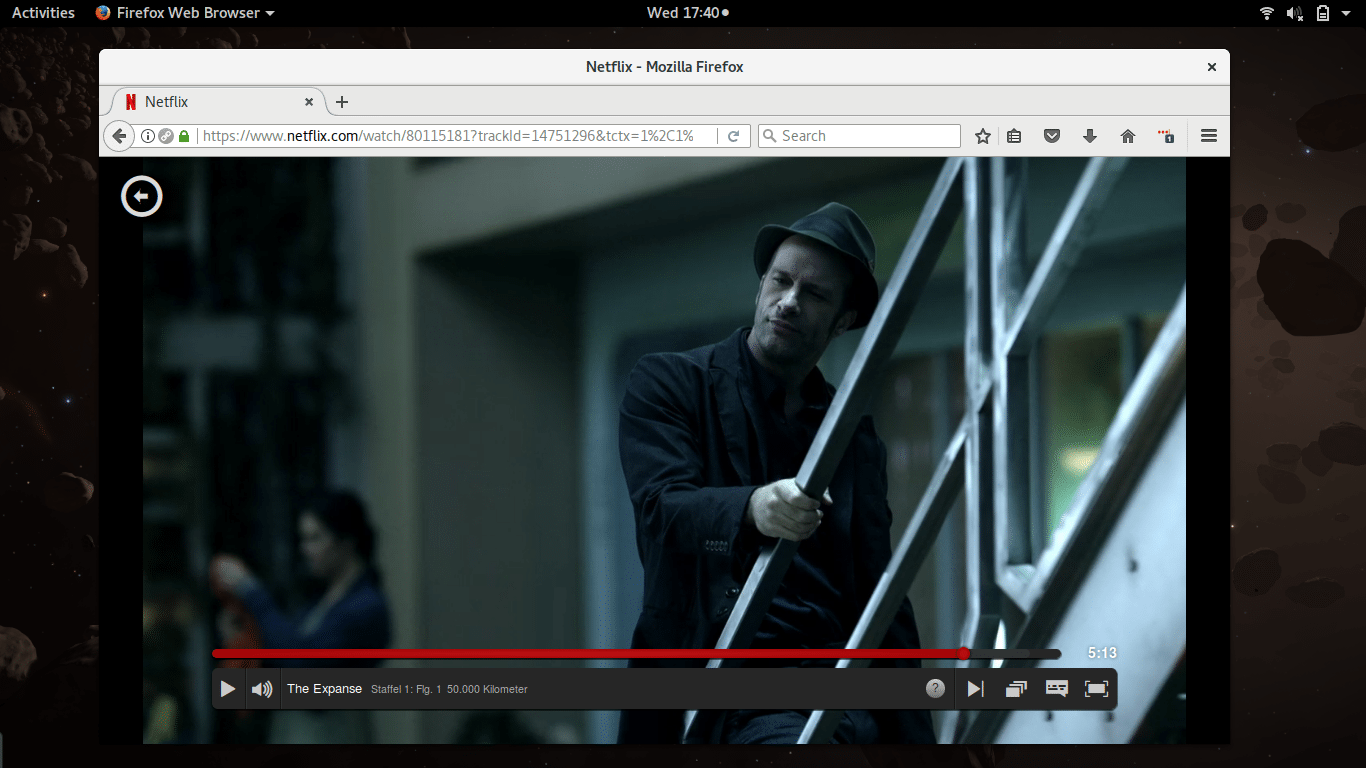Save page to Pocket
This screenshot has width=1366, height=768.
point(1052,136)
